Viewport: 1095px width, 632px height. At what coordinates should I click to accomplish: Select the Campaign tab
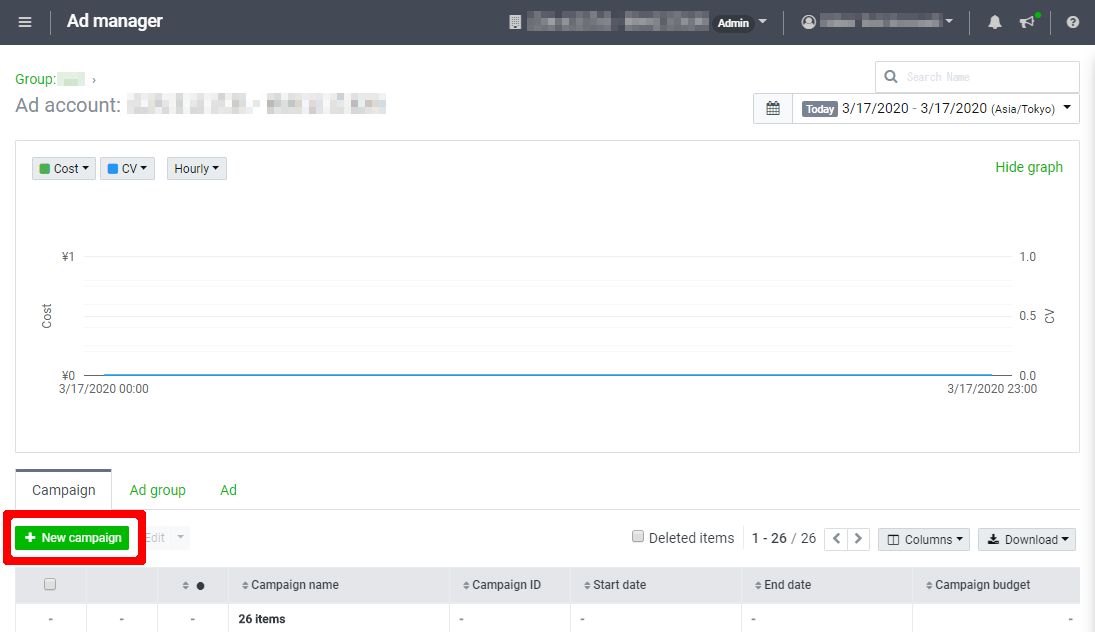click(64, 490)
